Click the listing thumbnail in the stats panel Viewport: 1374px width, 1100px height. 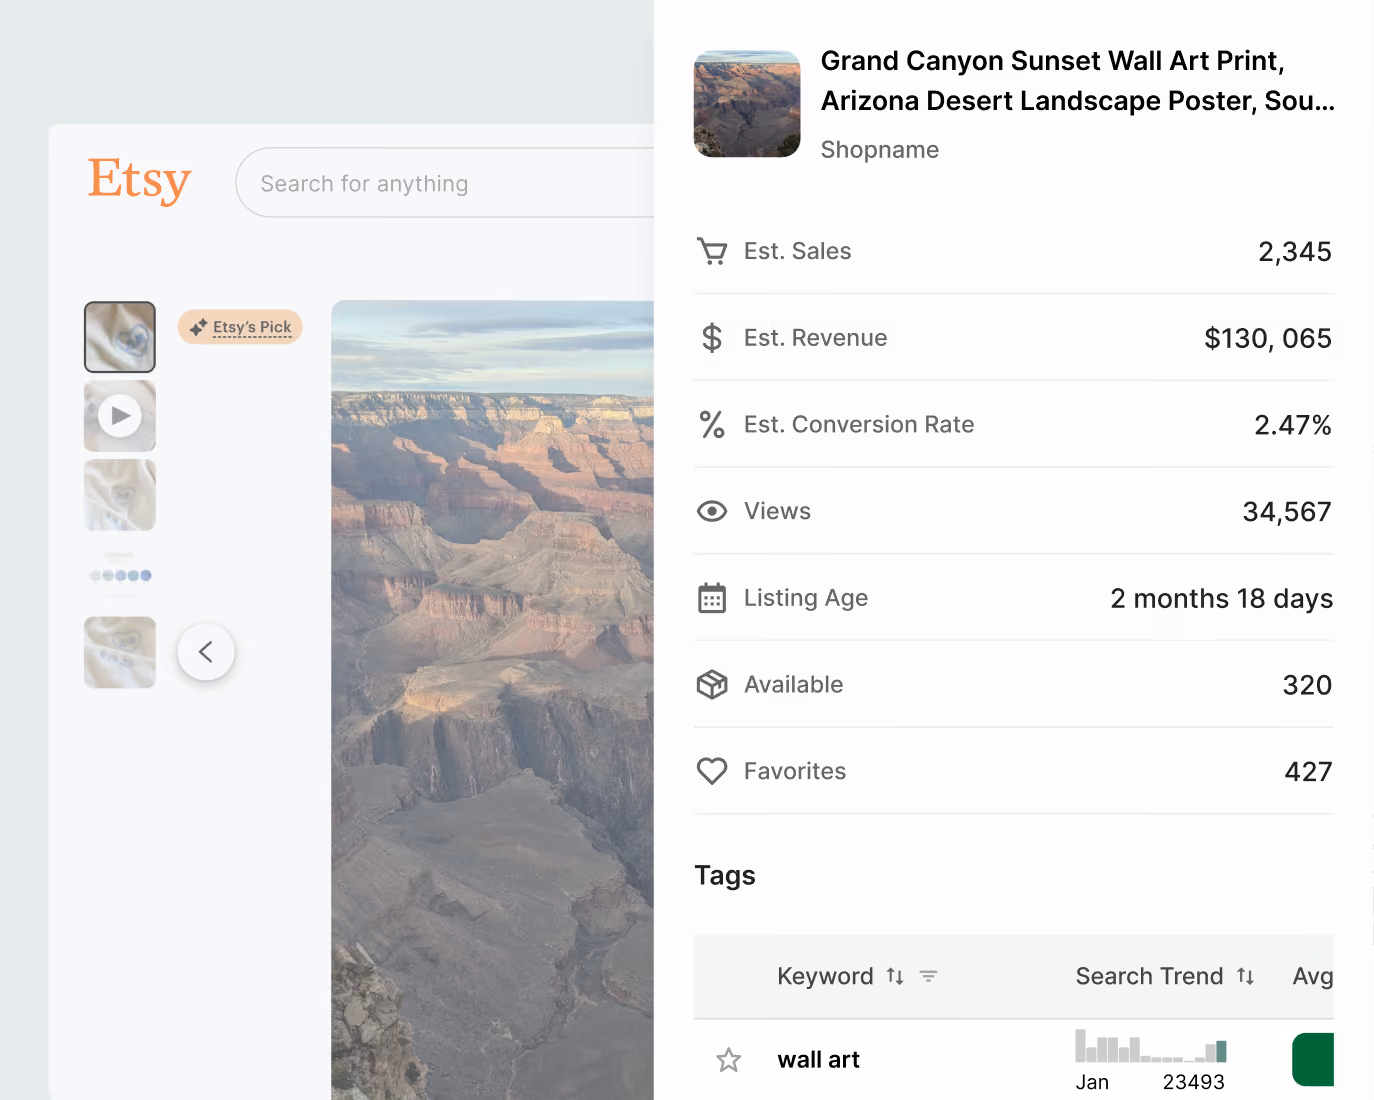(747, 104)
